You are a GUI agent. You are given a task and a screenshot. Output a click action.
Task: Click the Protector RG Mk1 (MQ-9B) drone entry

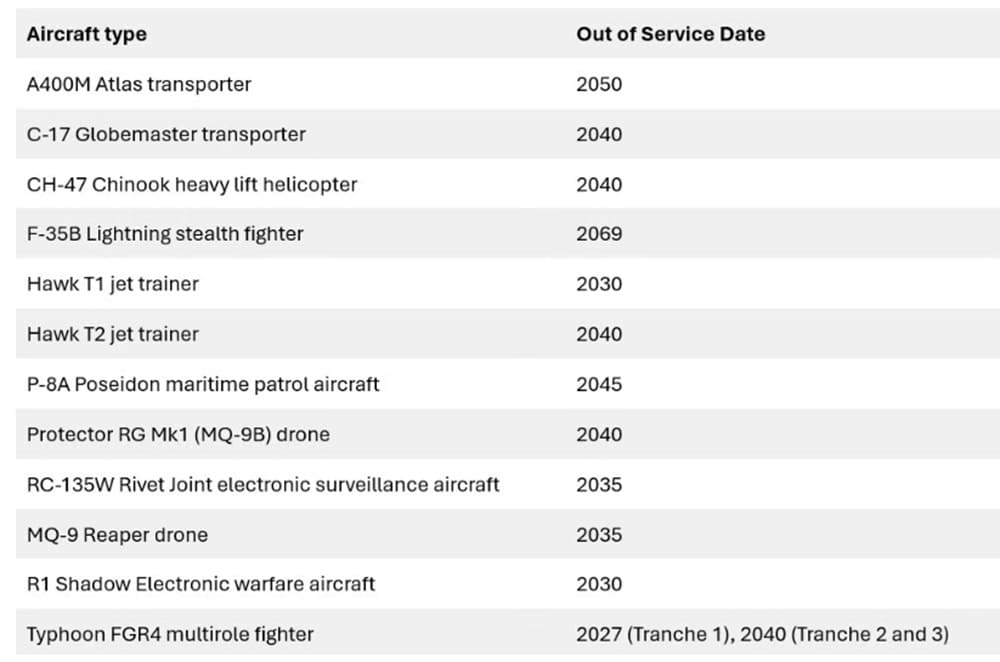pyautogui.click(x=178, y=434)
